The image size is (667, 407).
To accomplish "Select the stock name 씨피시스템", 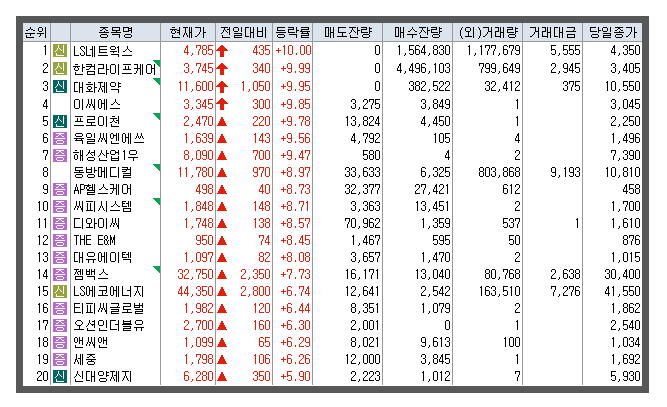I will tap(103, 207).
